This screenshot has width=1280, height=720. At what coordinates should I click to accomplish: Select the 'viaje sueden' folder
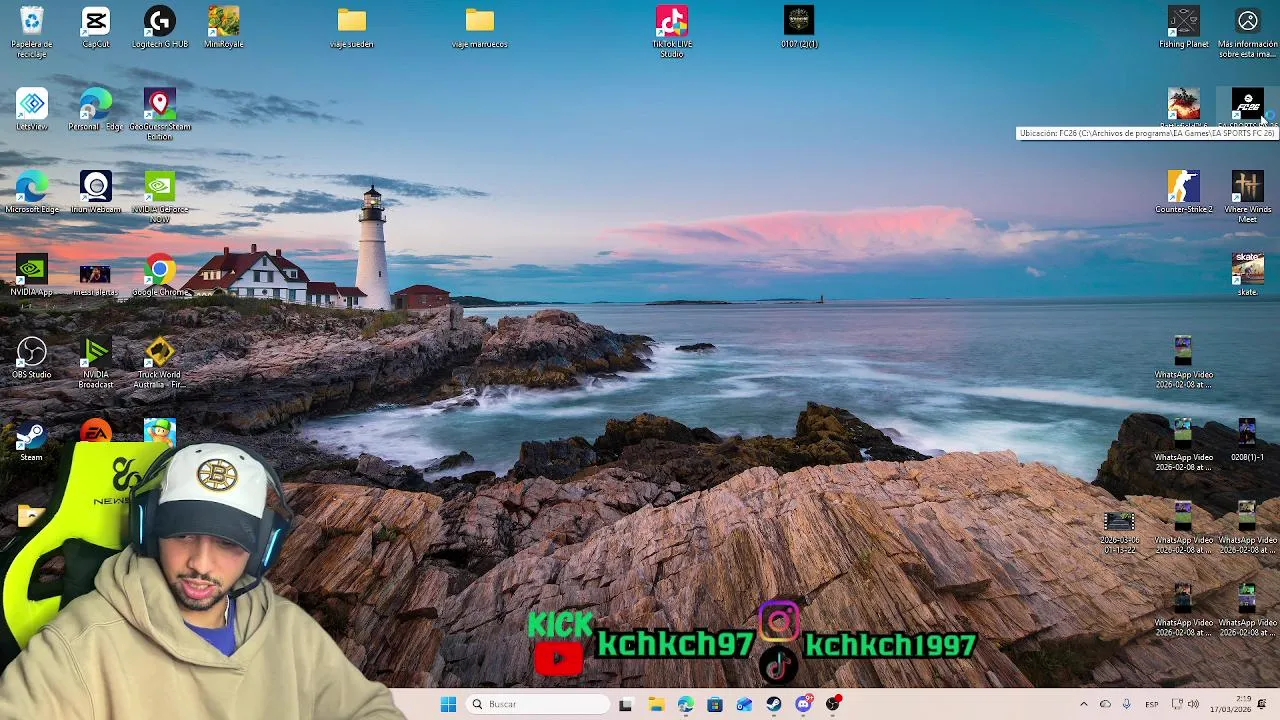coord(352,27)
